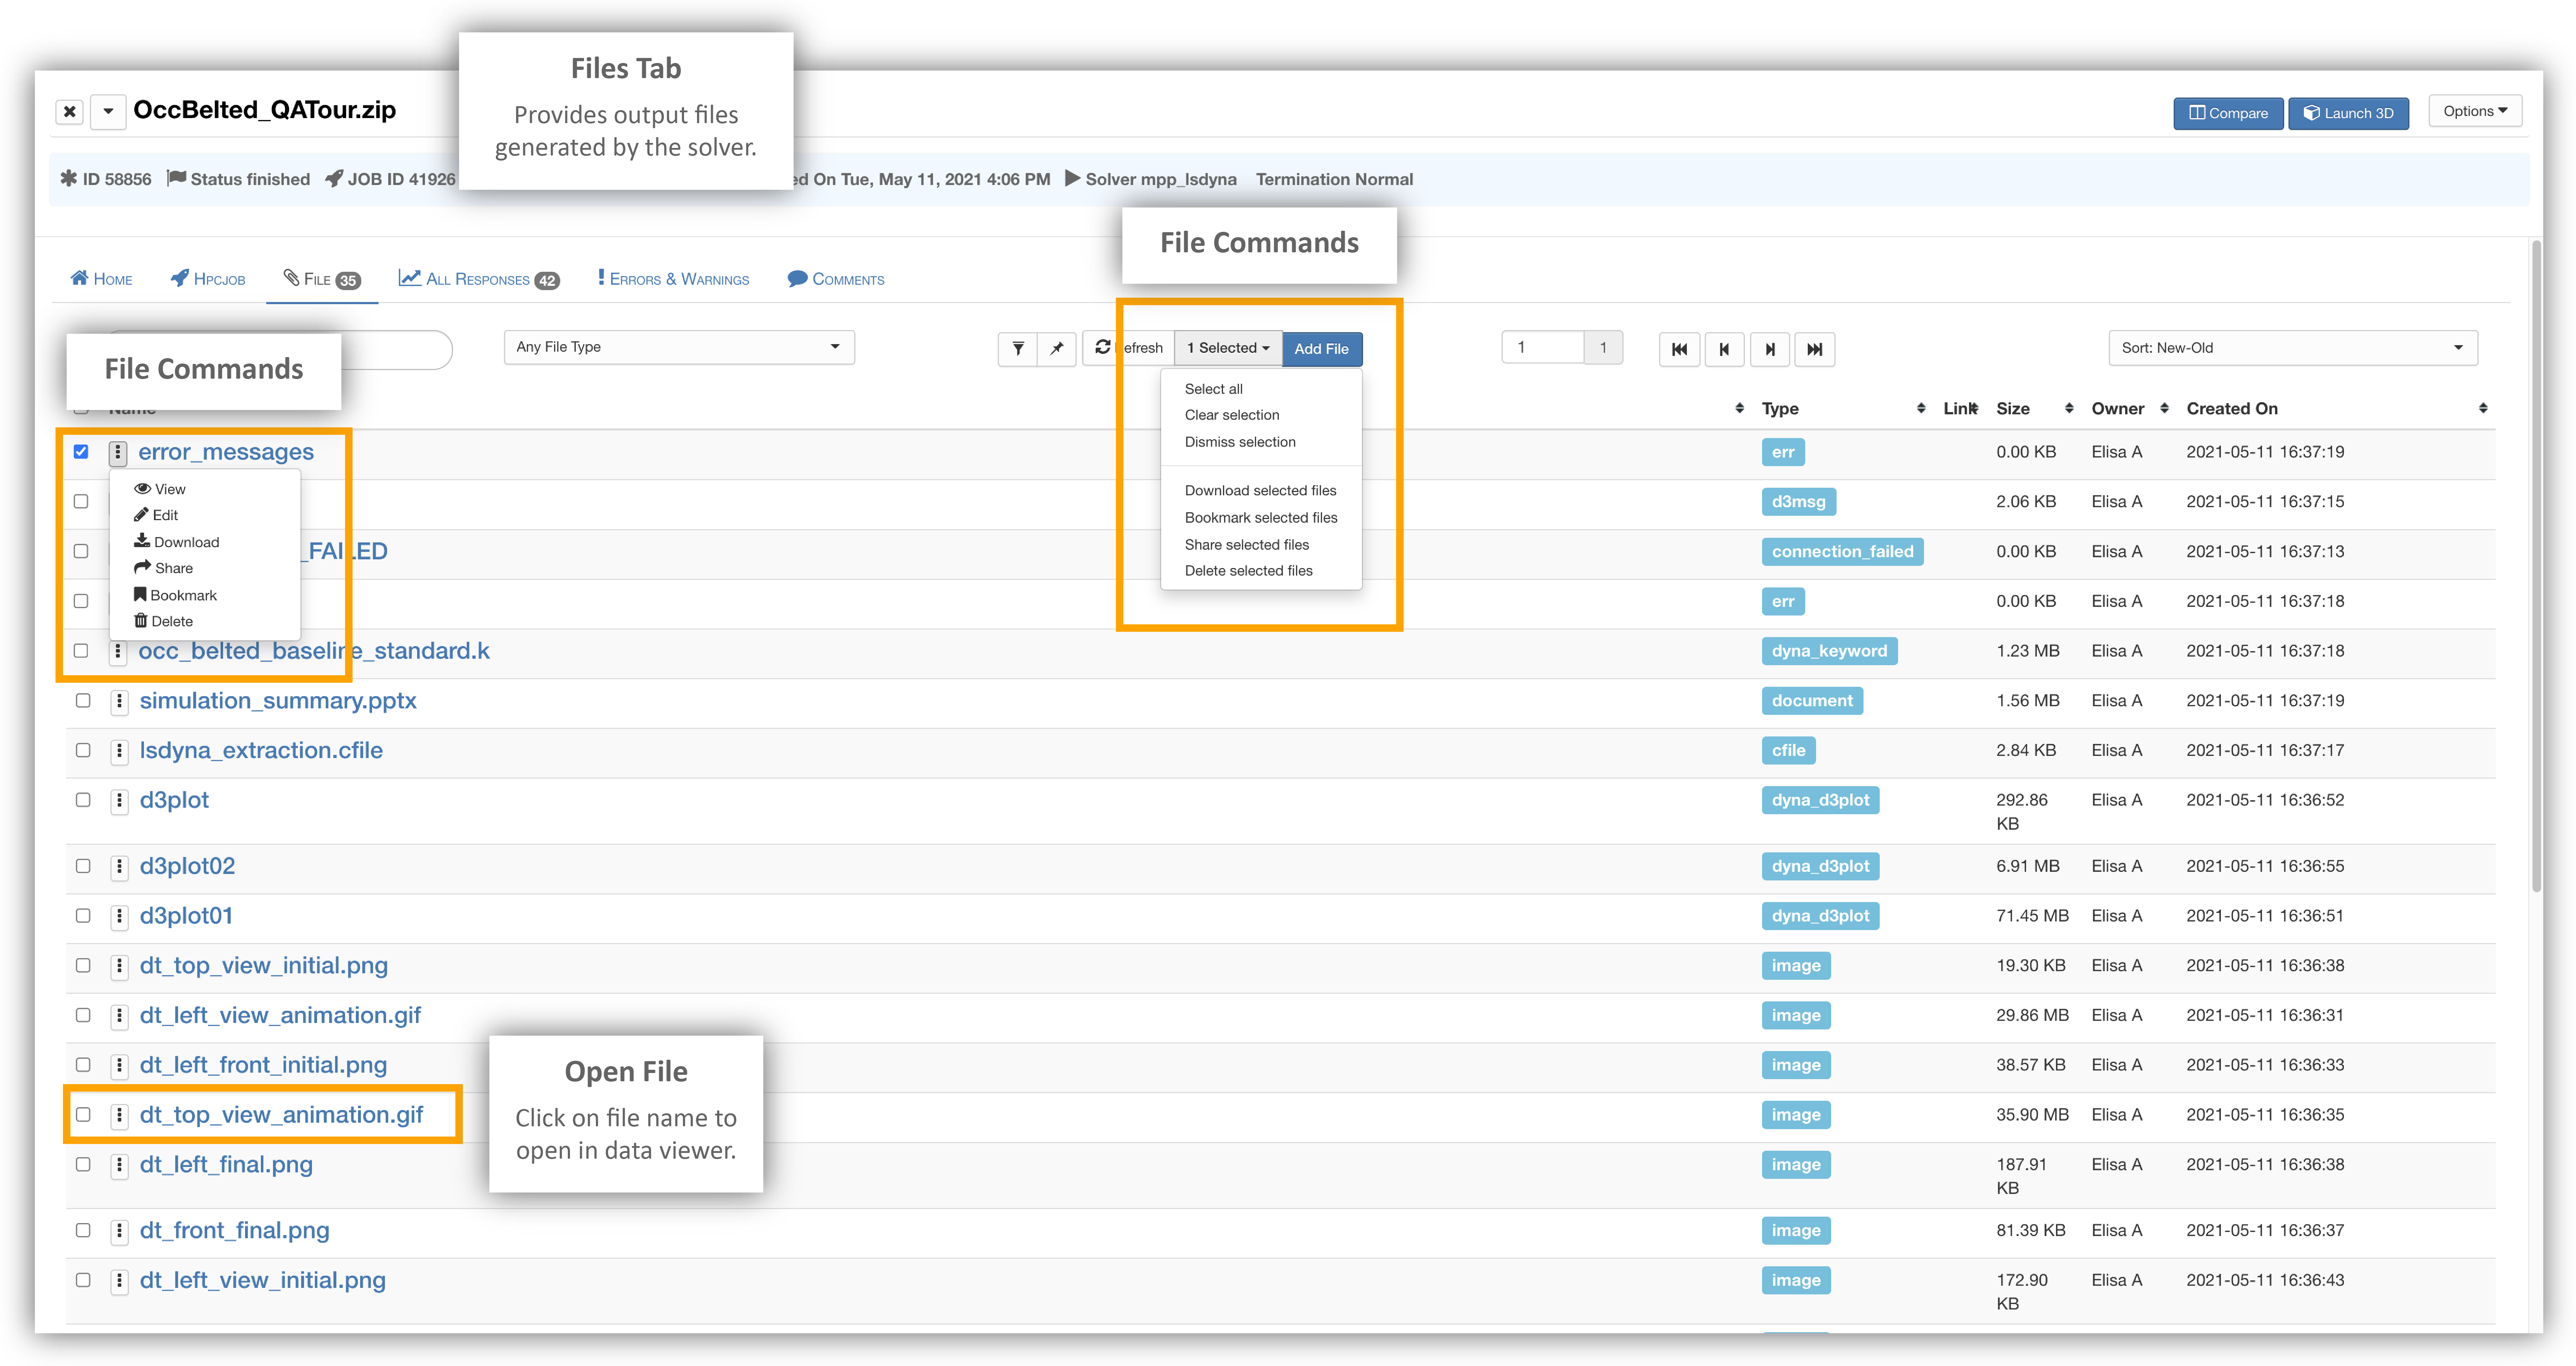Screen dimensions: 2576x1366
Task: Open kebab menu for dt_left_final.png
Action: point(119,1165)
